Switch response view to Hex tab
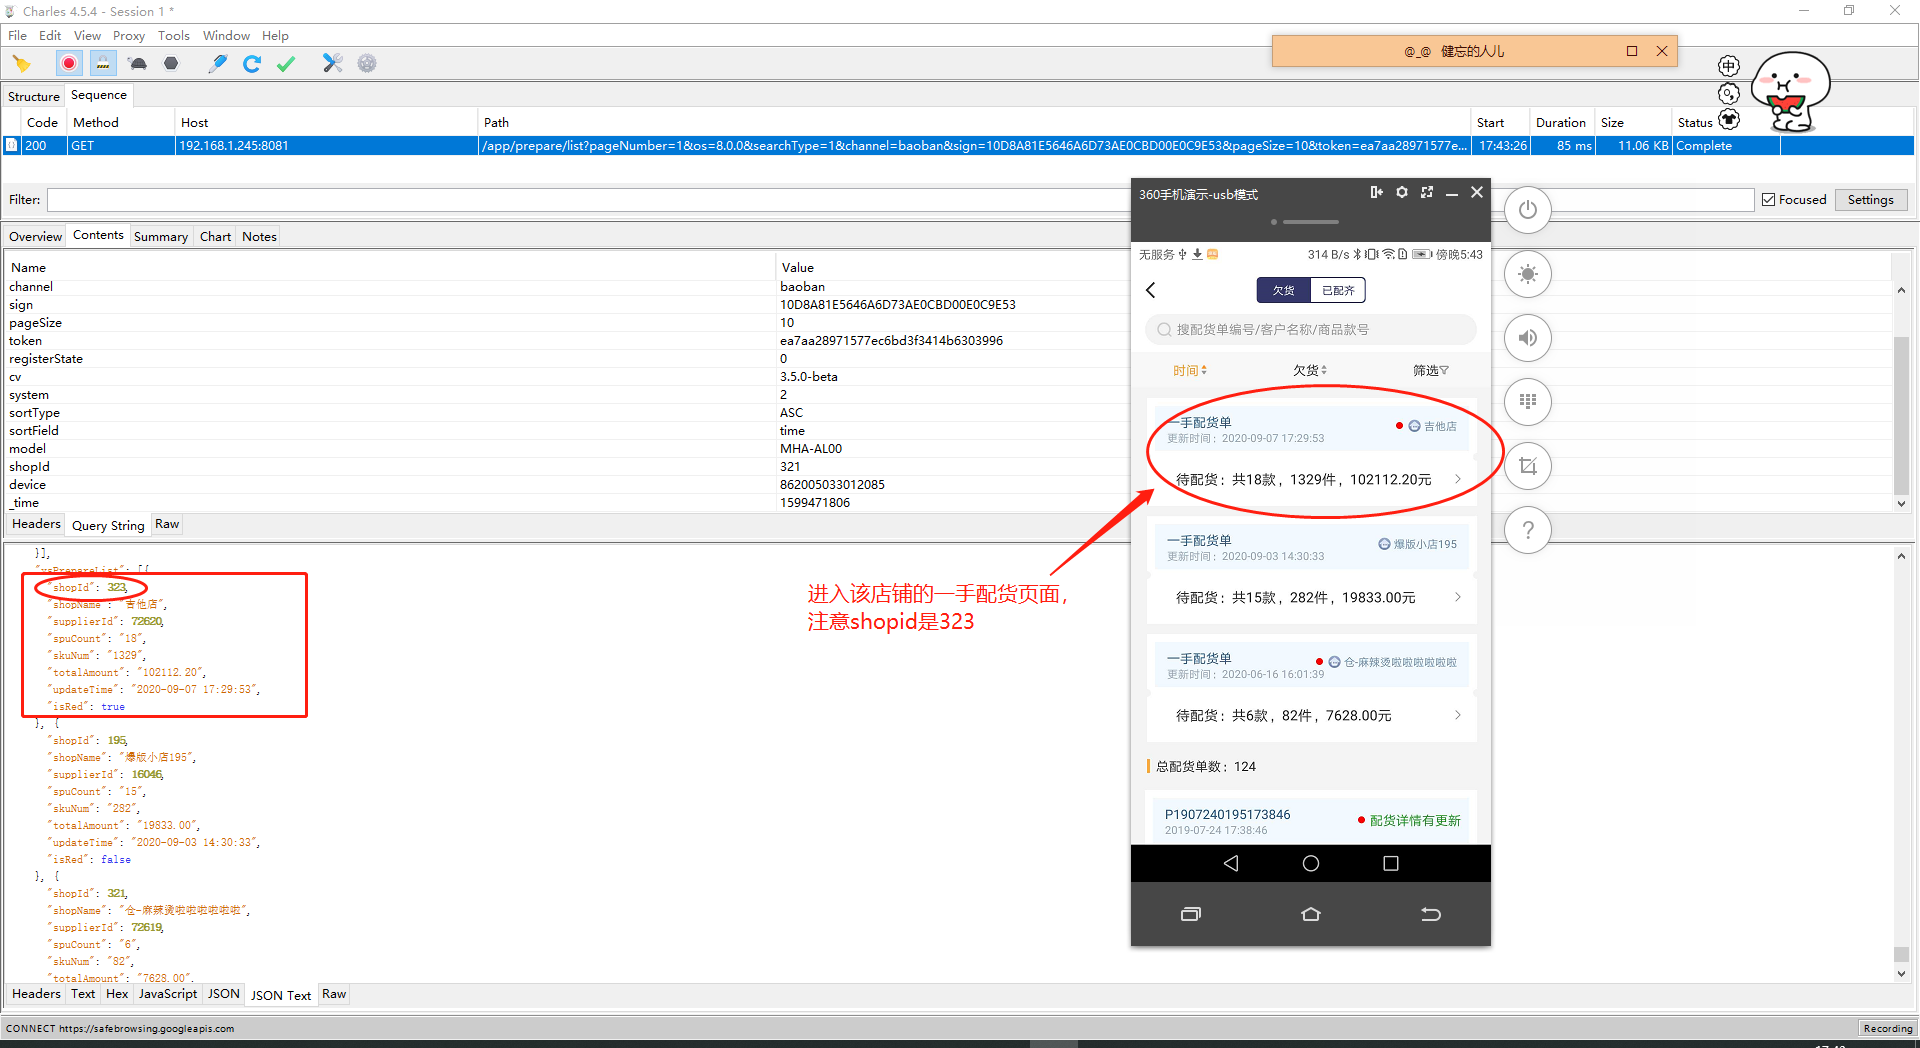 (x=117, y=994)
